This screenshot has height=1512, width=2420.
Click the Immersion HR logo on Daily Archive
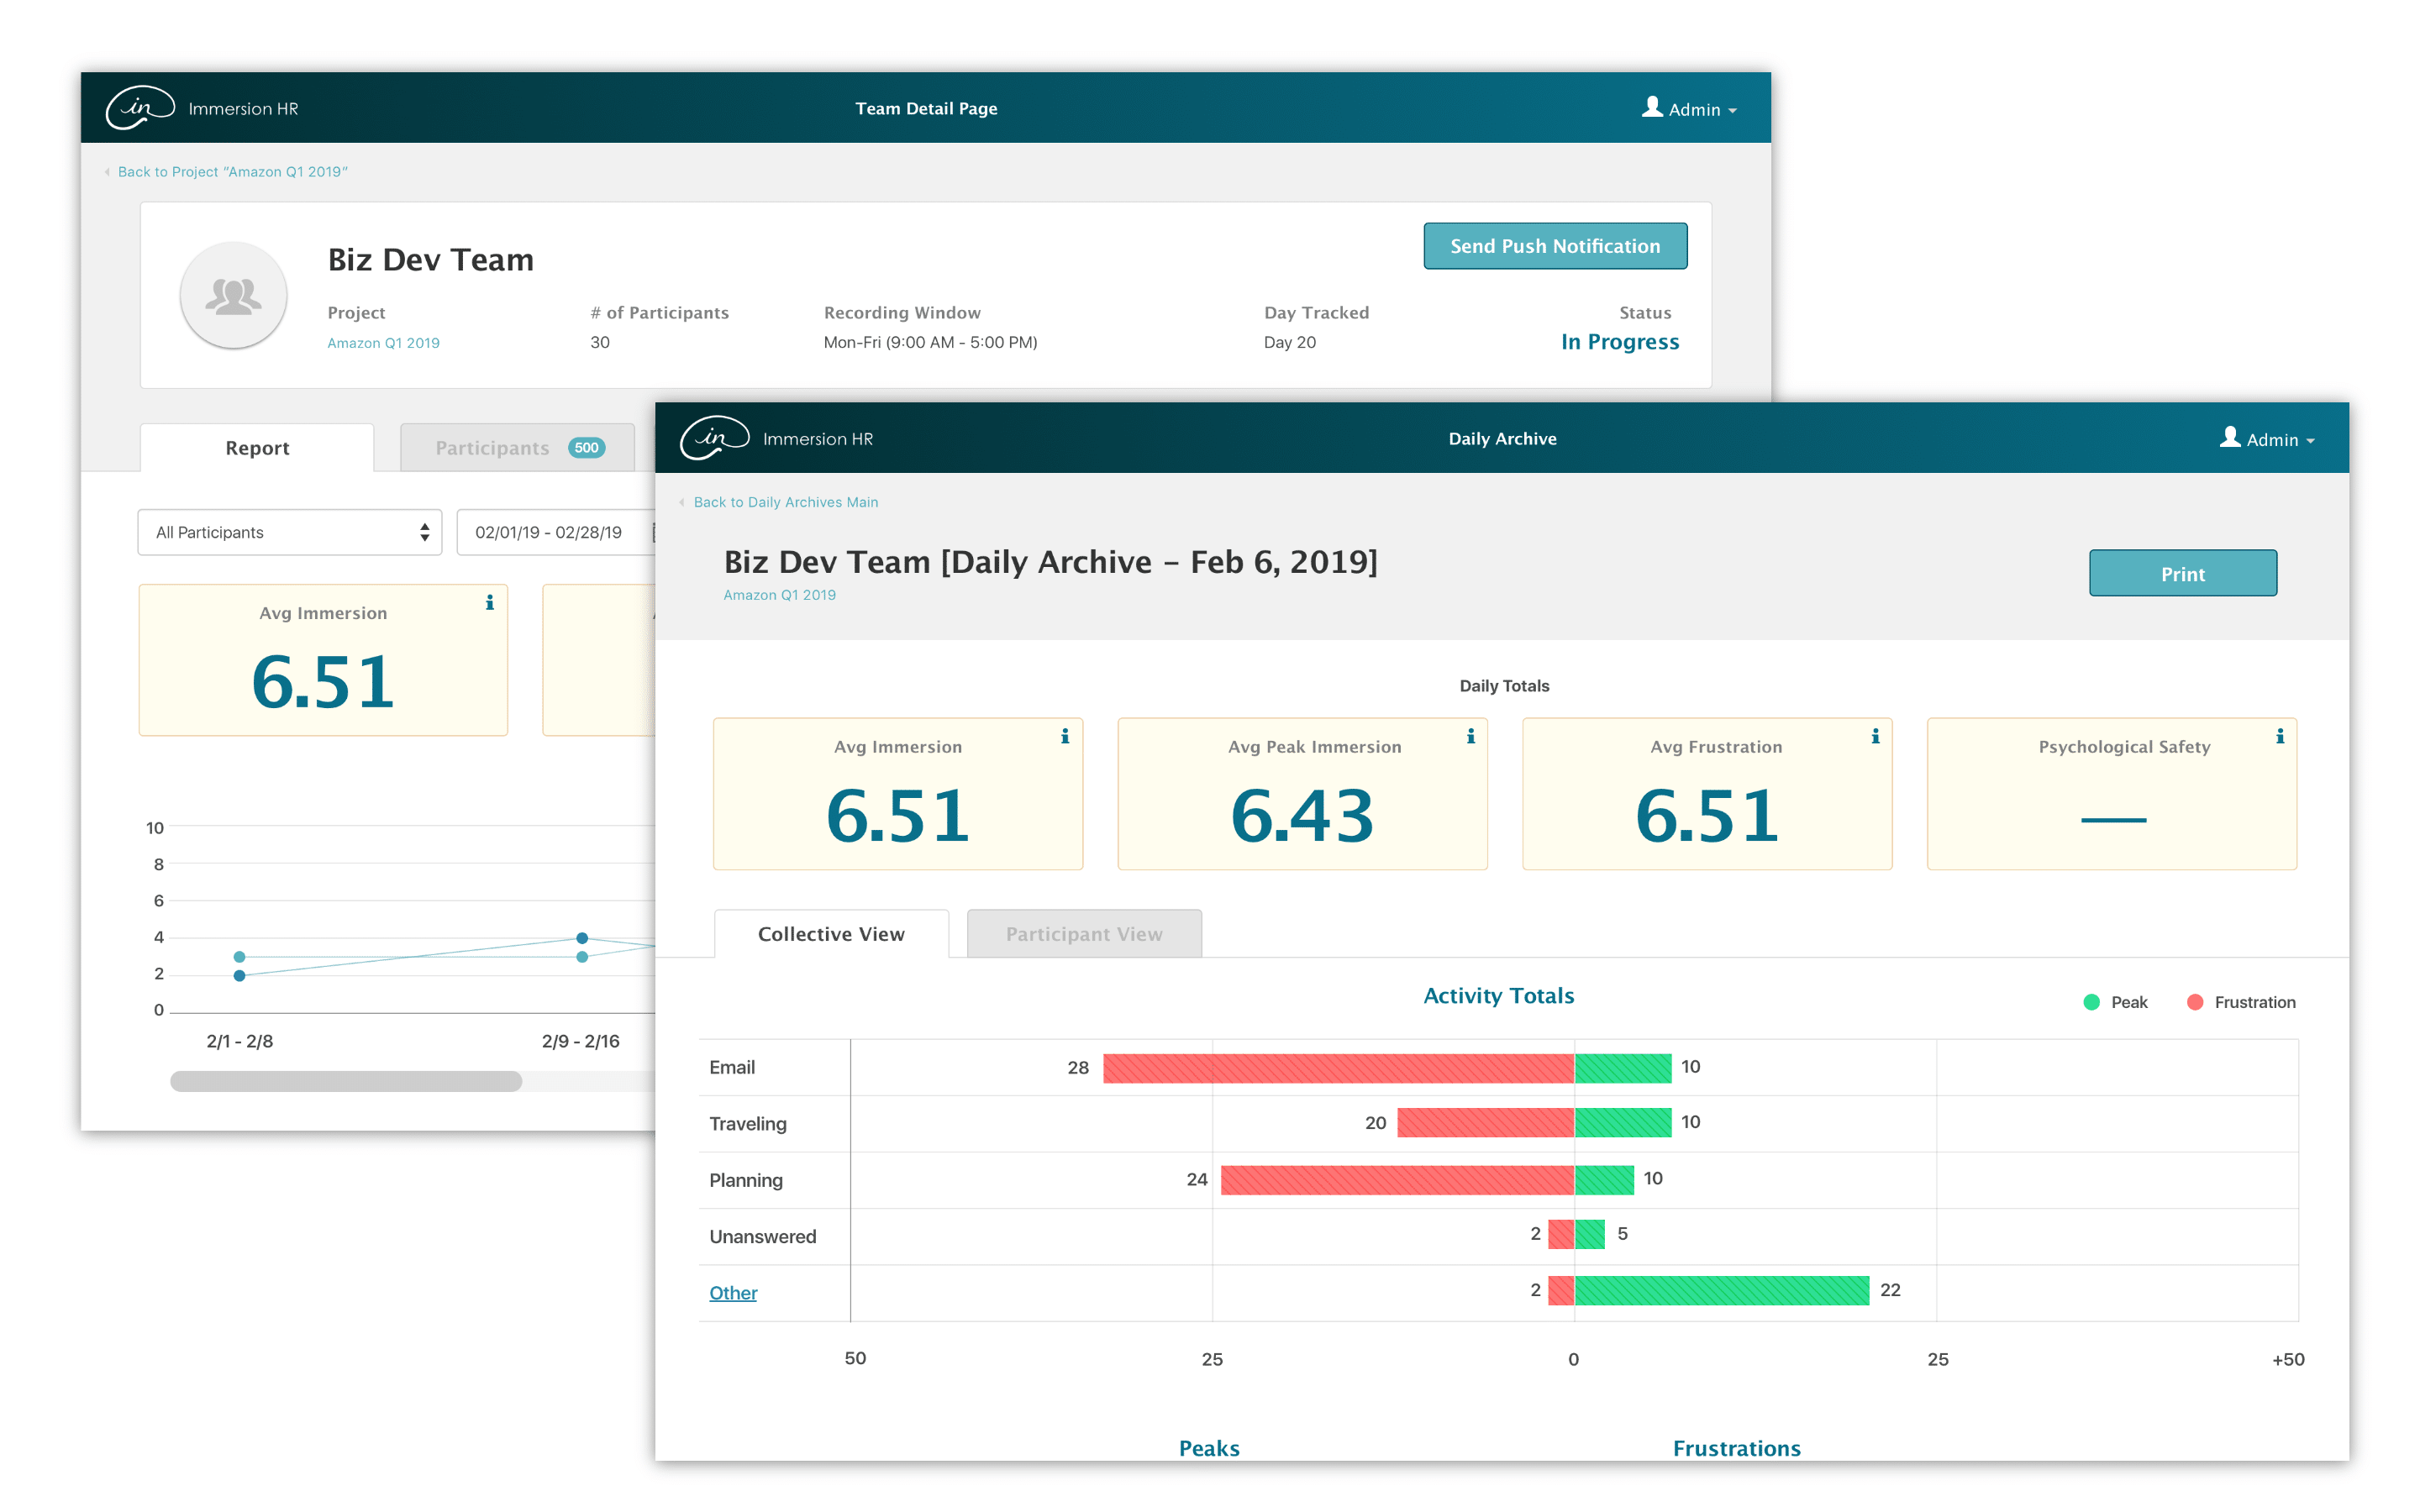(x=714, y=438)
